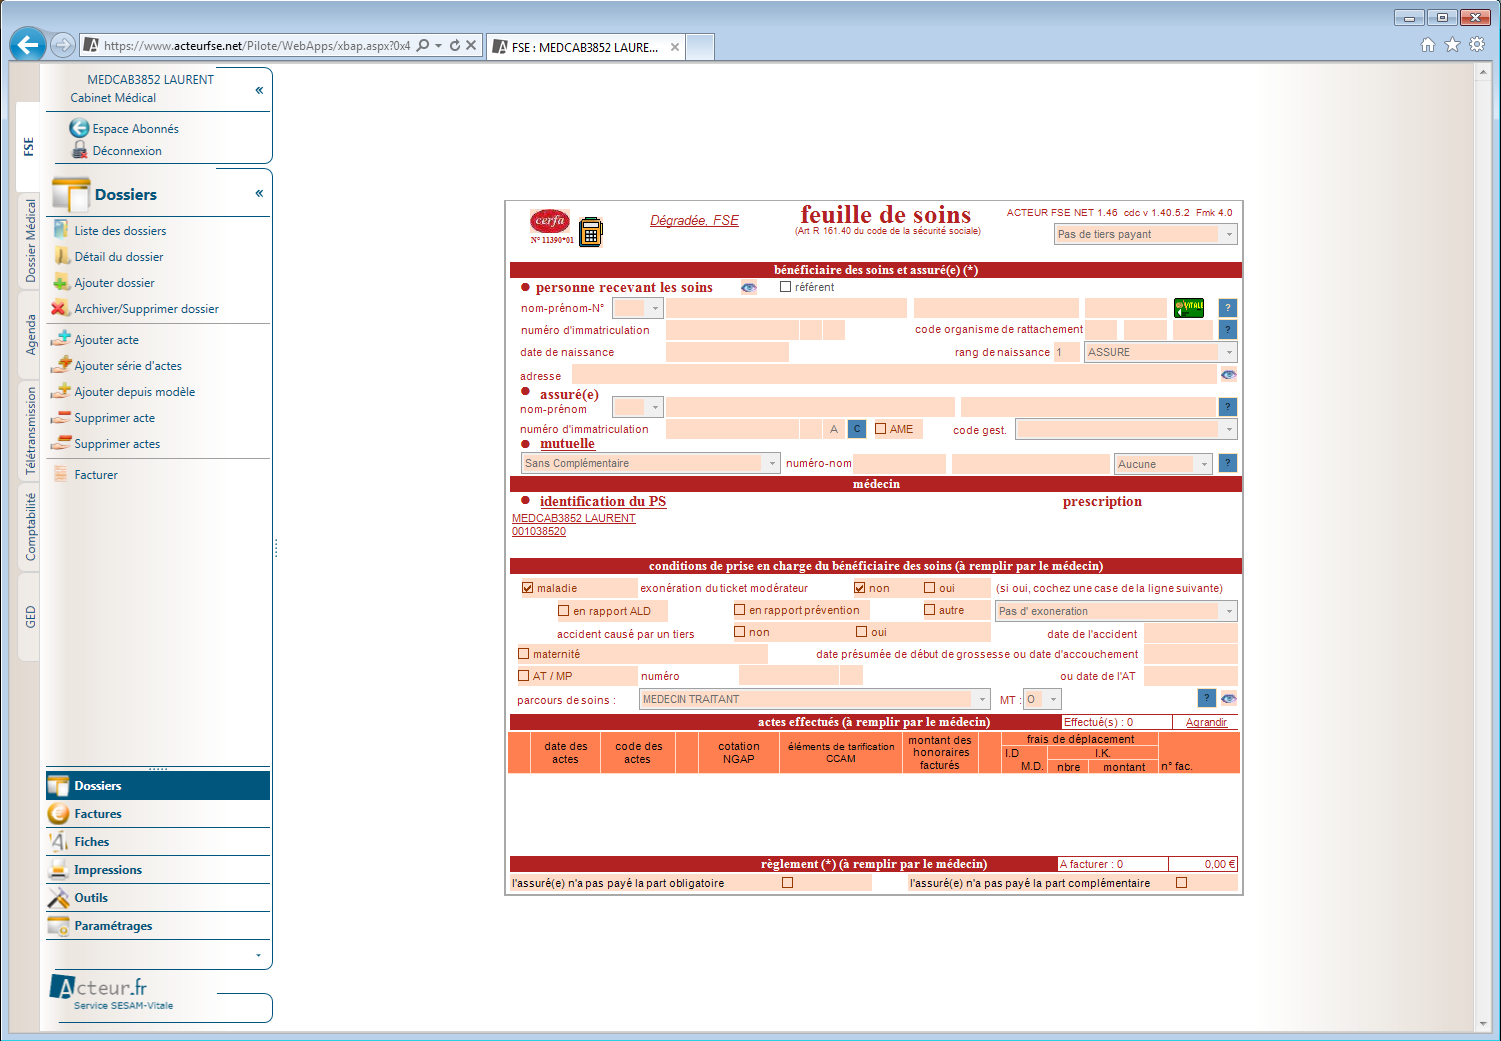The height and width of the screenshot is (1041, 1501).
Task: Expand the parcours de soins MEDECIN TRAITANT dropdown
Action: [982, 700]
